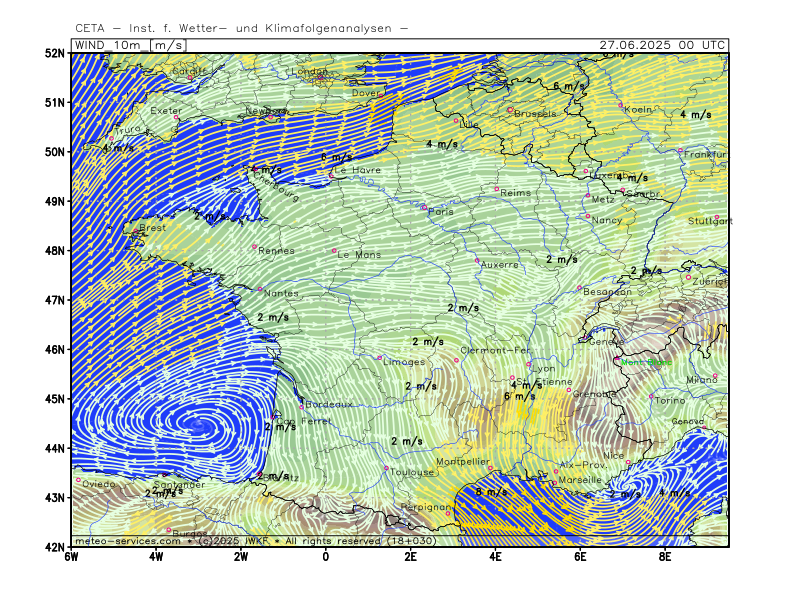800x600 pixels.
Task: Click the Rennes city label
Action: point(277,251)
